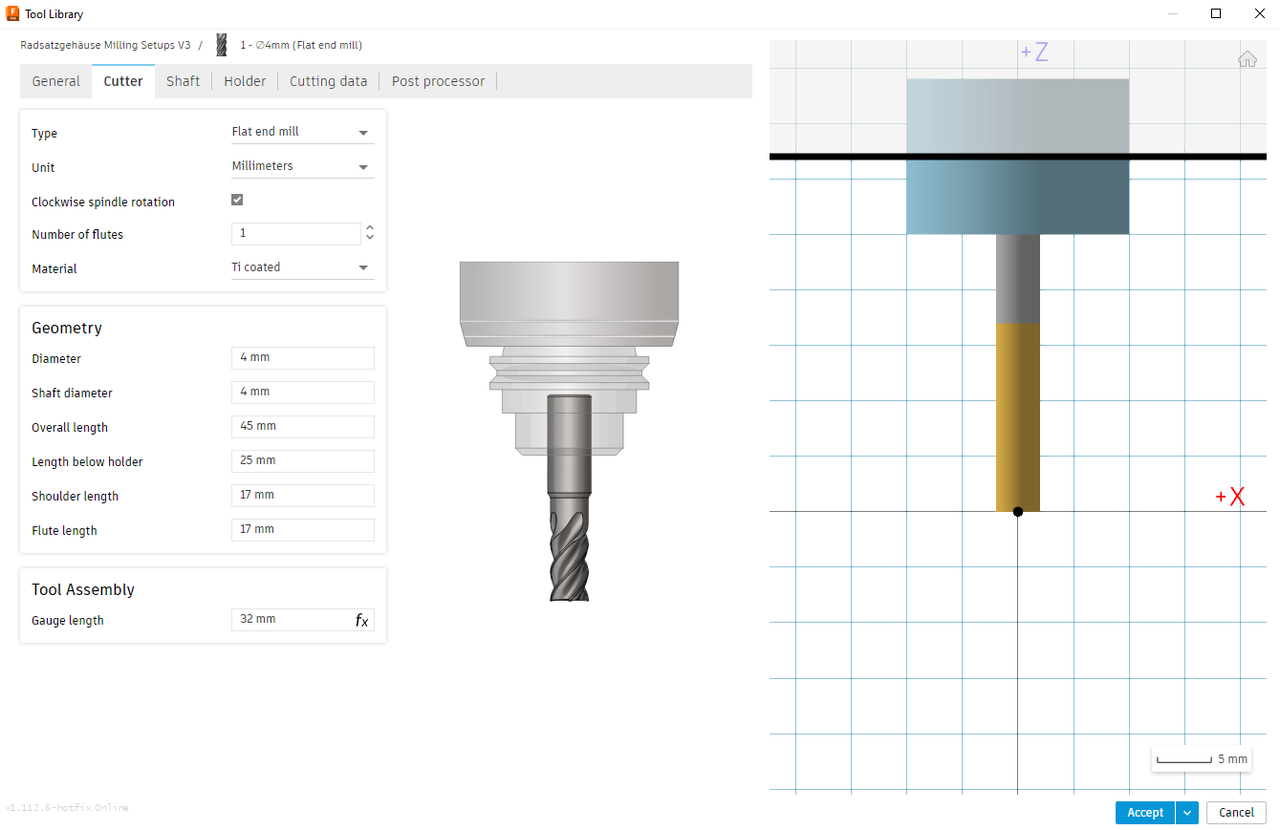
Task: Click the Radsatzgehäuse Milling Setups V3 breadcrumb
Action: pos(105,45)
